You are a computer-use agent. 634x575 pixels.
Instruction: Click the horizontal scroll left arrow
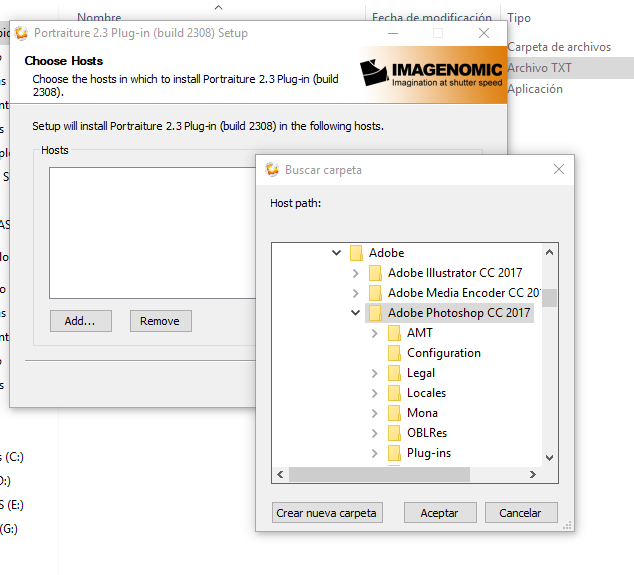pos(280,474)
